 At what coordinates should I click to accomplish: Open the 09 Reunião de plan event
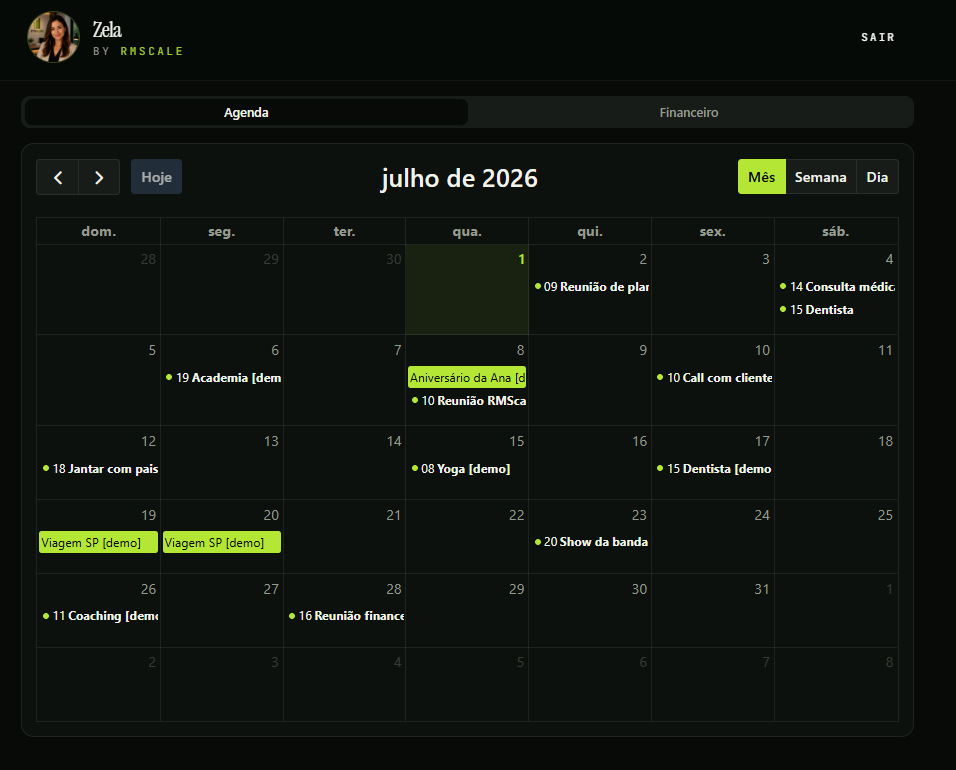[x=591, y=287]
